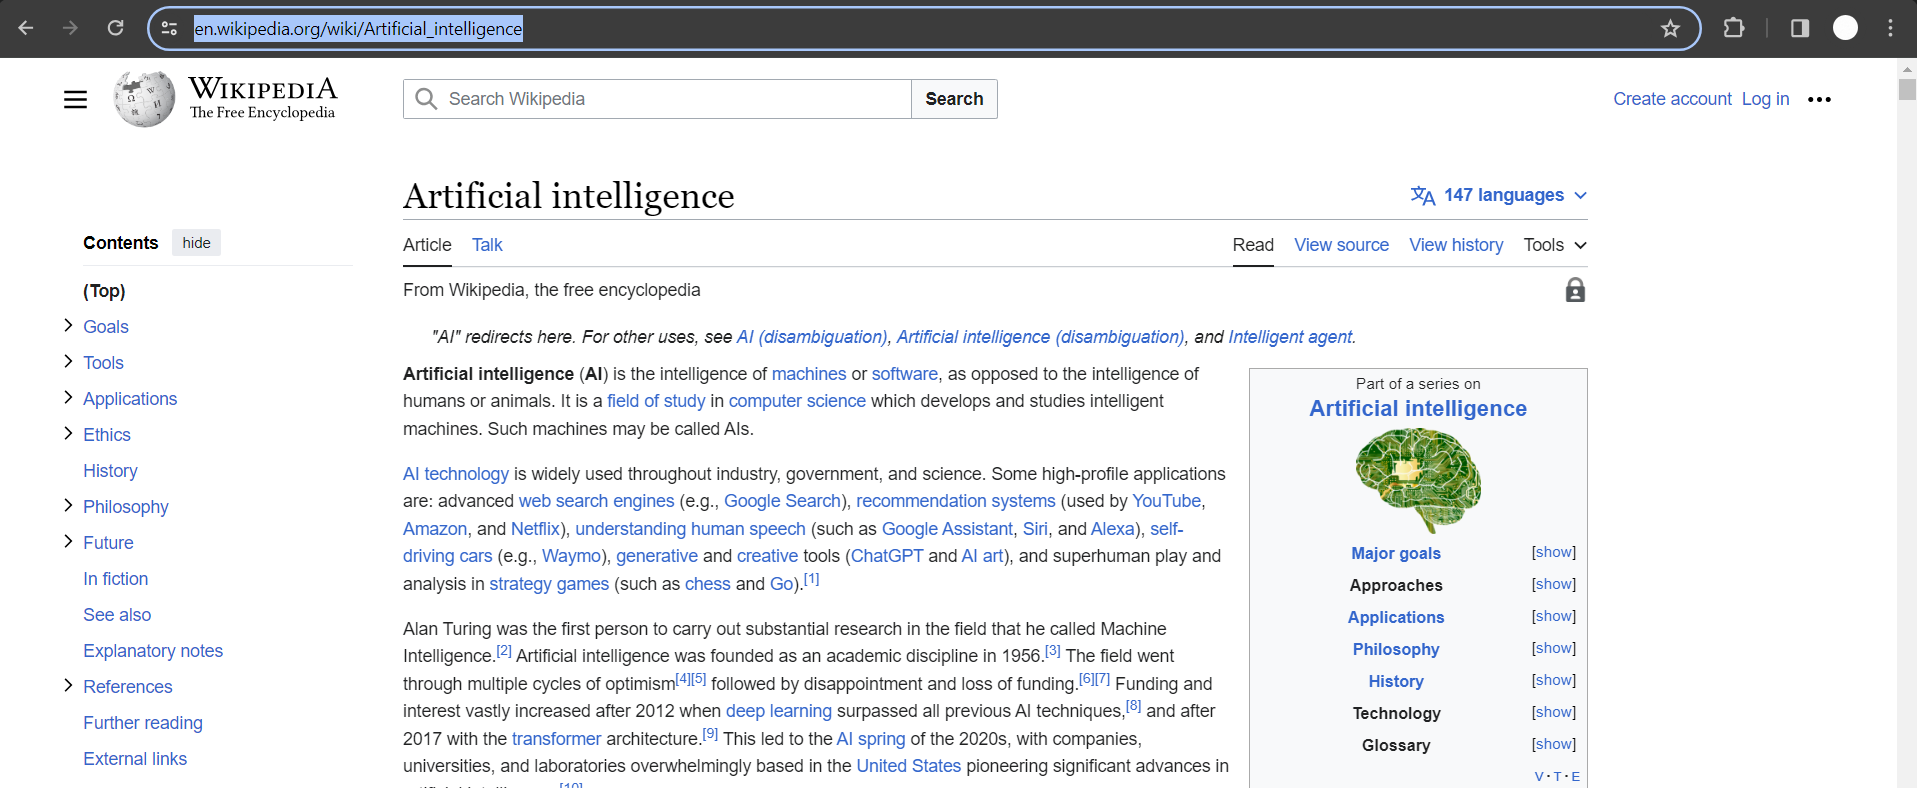Show the Glossary sidebar section
The width and height of the screenshot is (1917, 788).
tap(1554, 744)
